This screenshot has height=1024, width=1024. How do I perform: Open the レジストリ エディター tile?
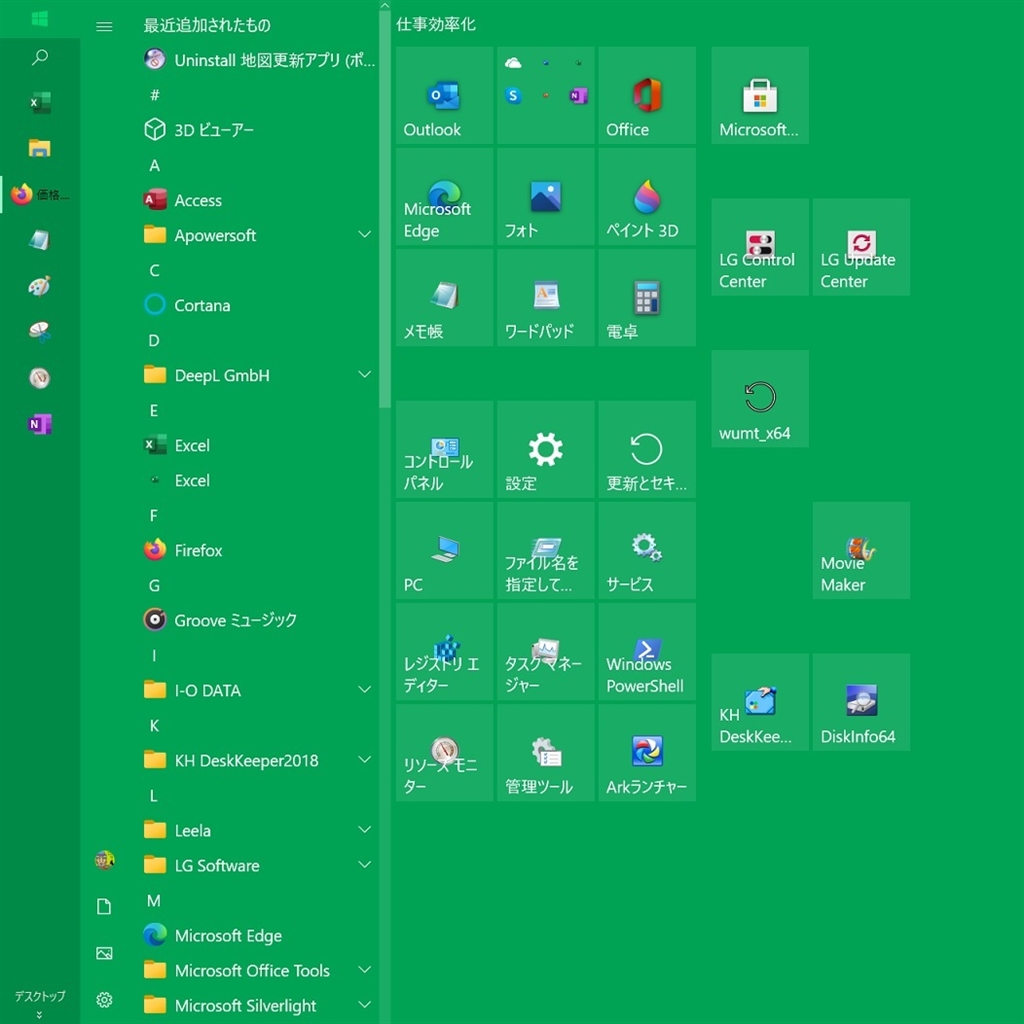tap(444, 652)
